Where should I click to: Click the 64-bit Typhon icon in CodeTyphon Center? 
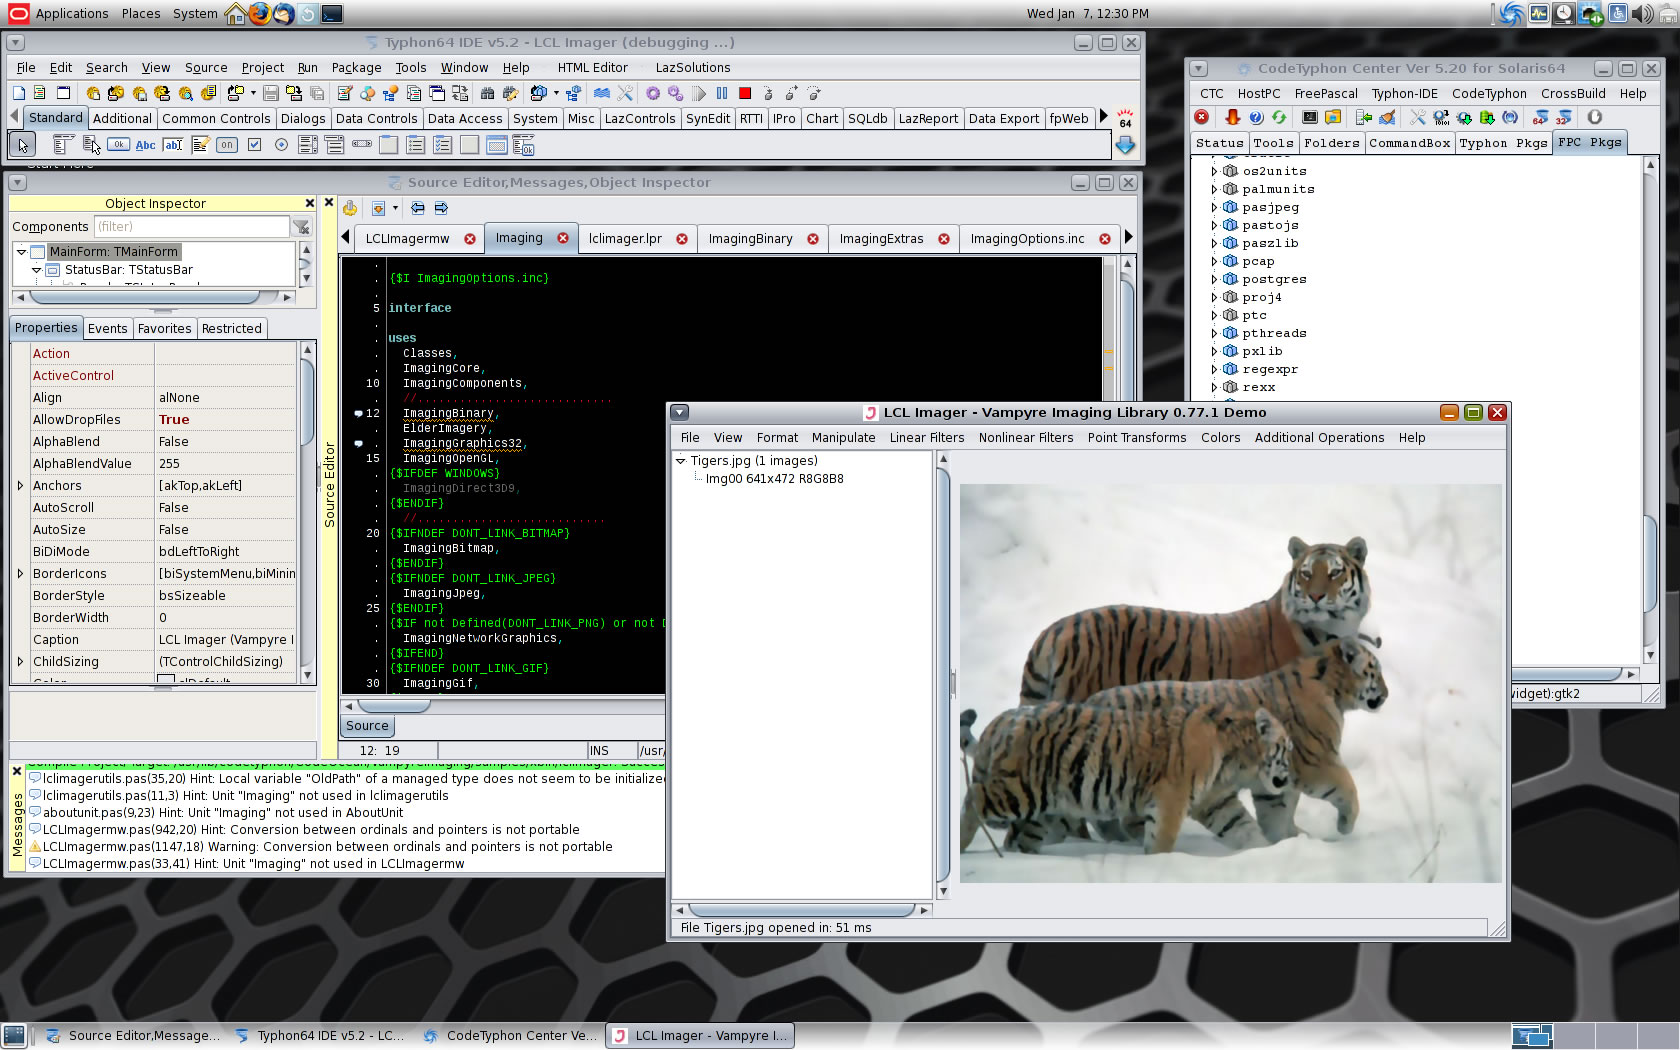pos(1541,117)
